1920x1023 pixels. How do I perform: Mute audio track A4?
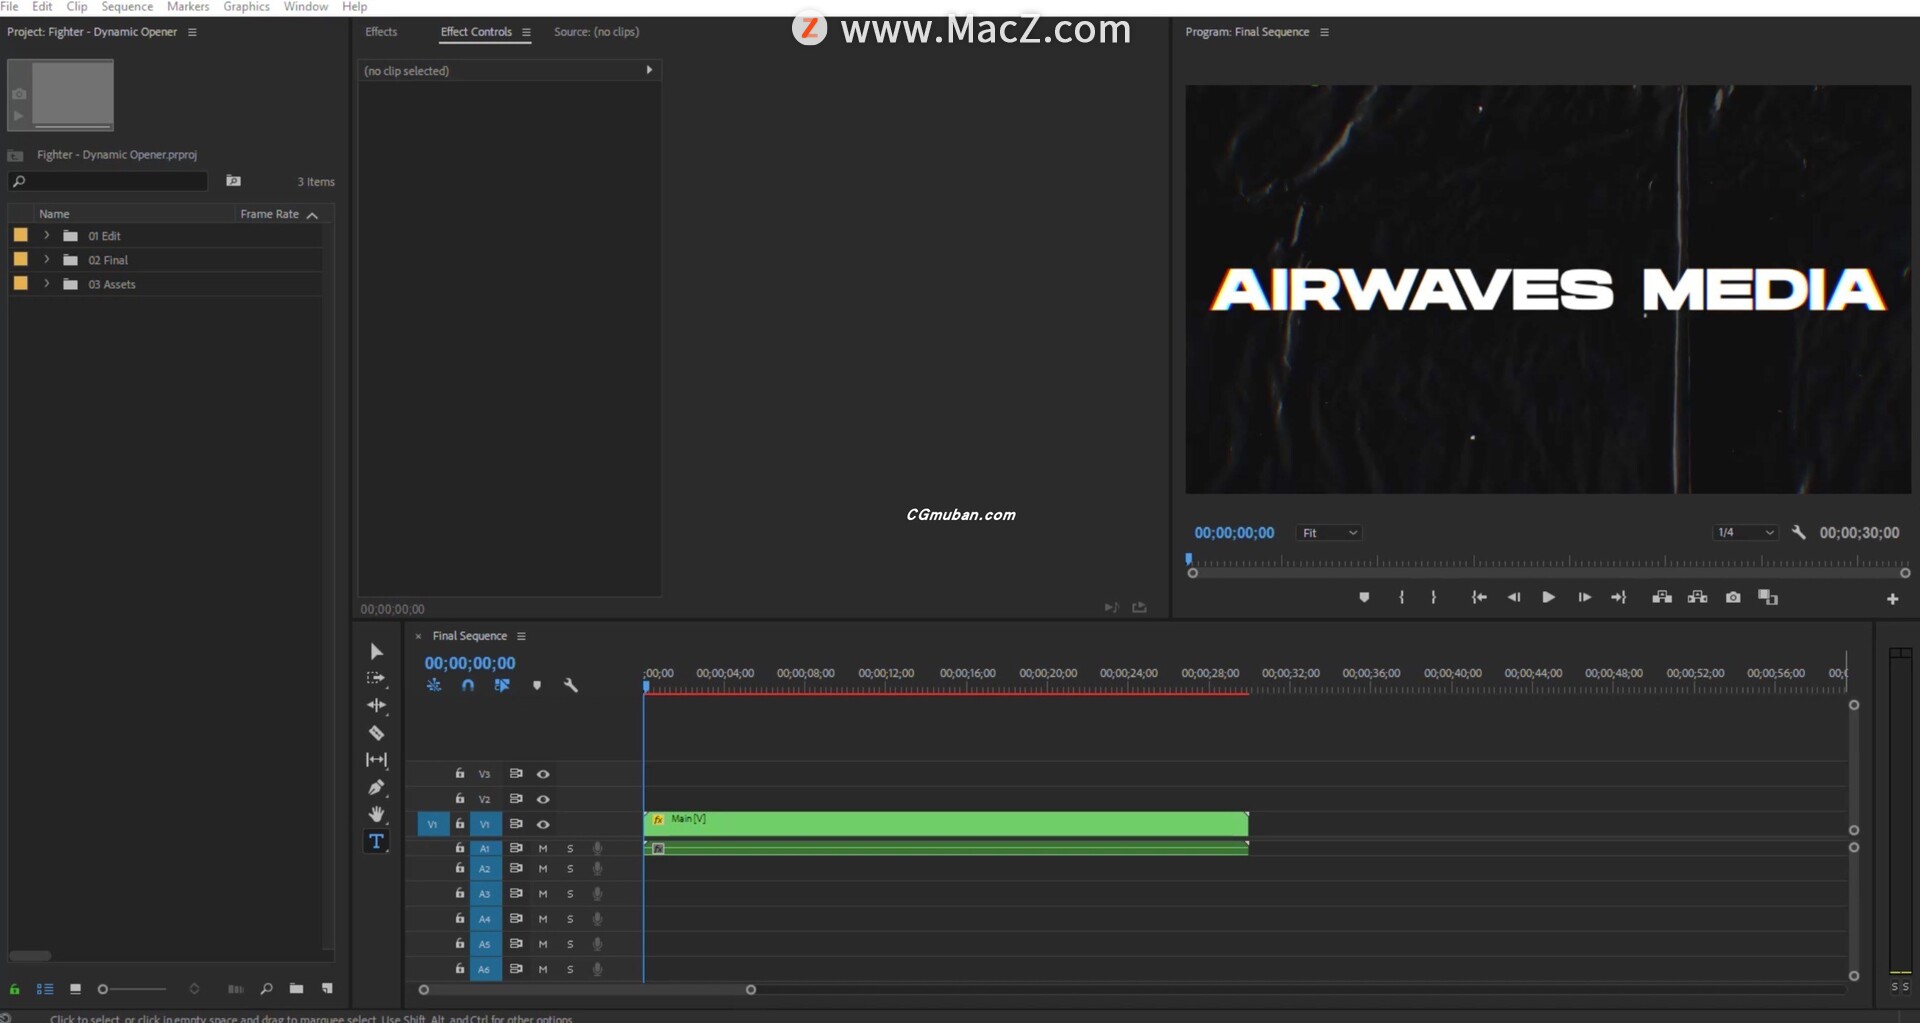[543, 919]
